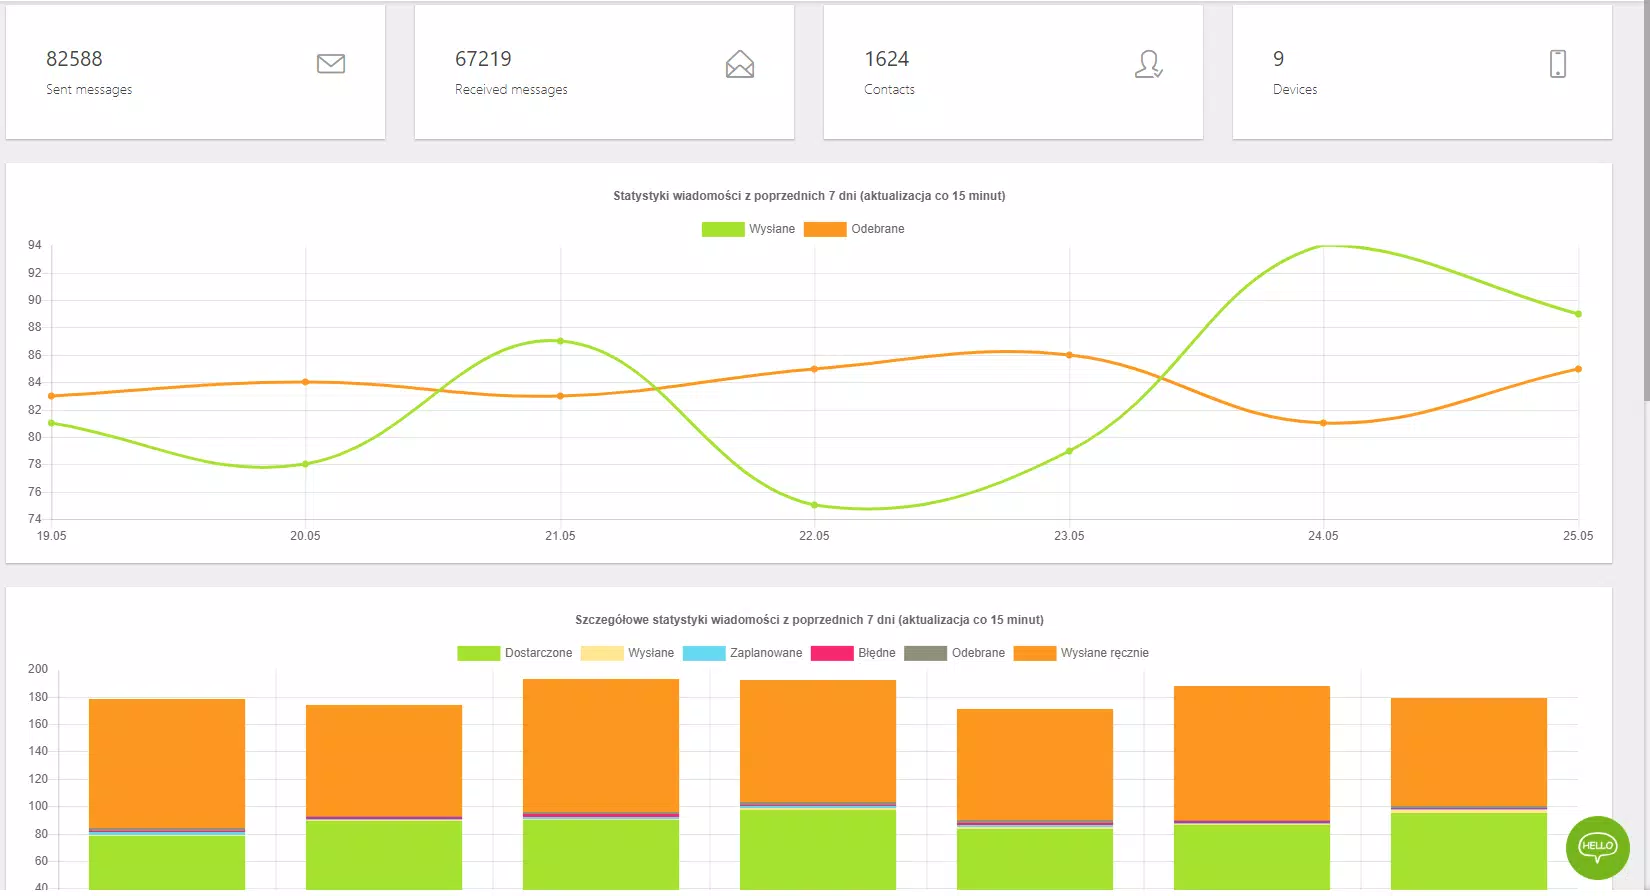Open the 1624 Contacts card
1650x896 pixels.
coord(1014,72)
